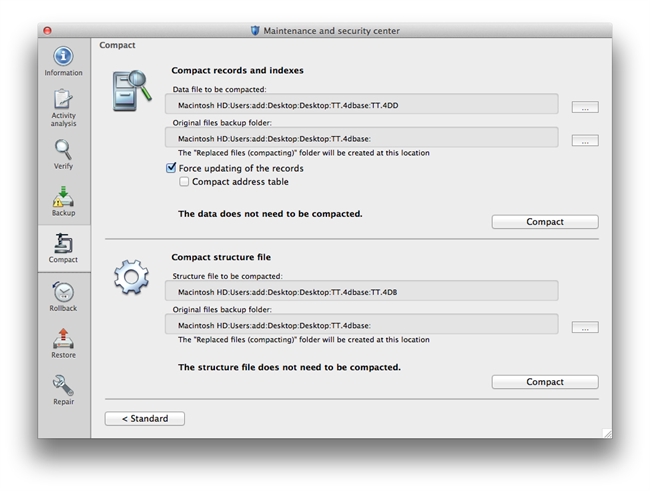Click Compact button for structure file

click(545, 382)
